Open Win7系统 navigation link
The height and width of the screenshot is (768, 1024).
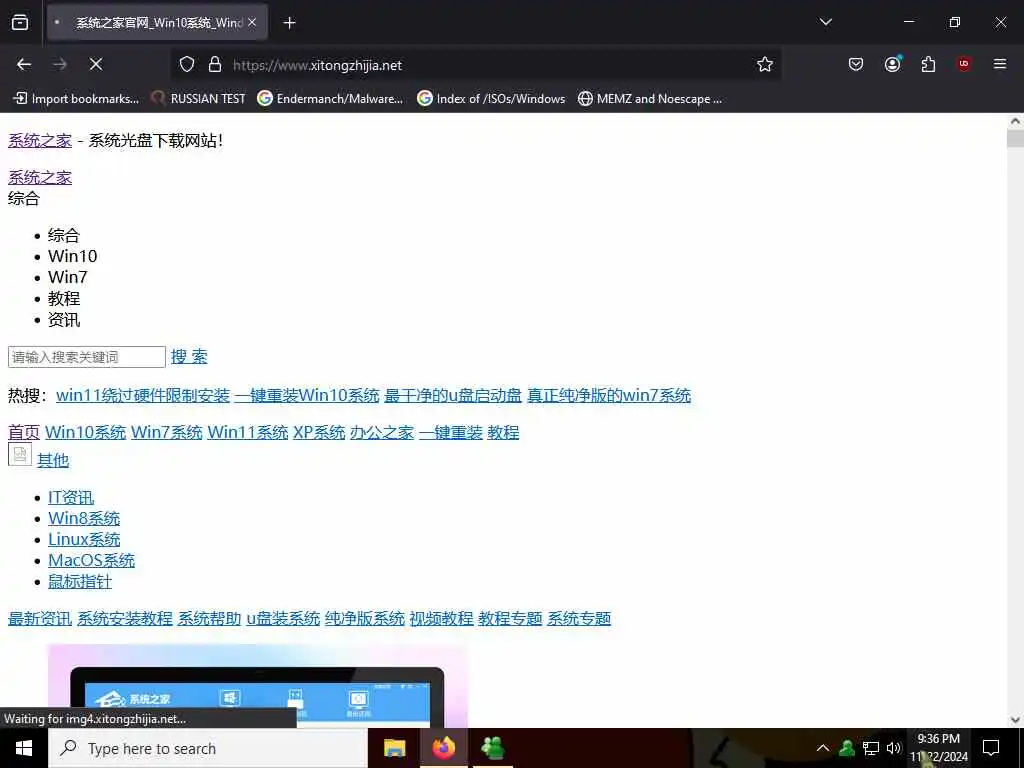pos(167,432)
